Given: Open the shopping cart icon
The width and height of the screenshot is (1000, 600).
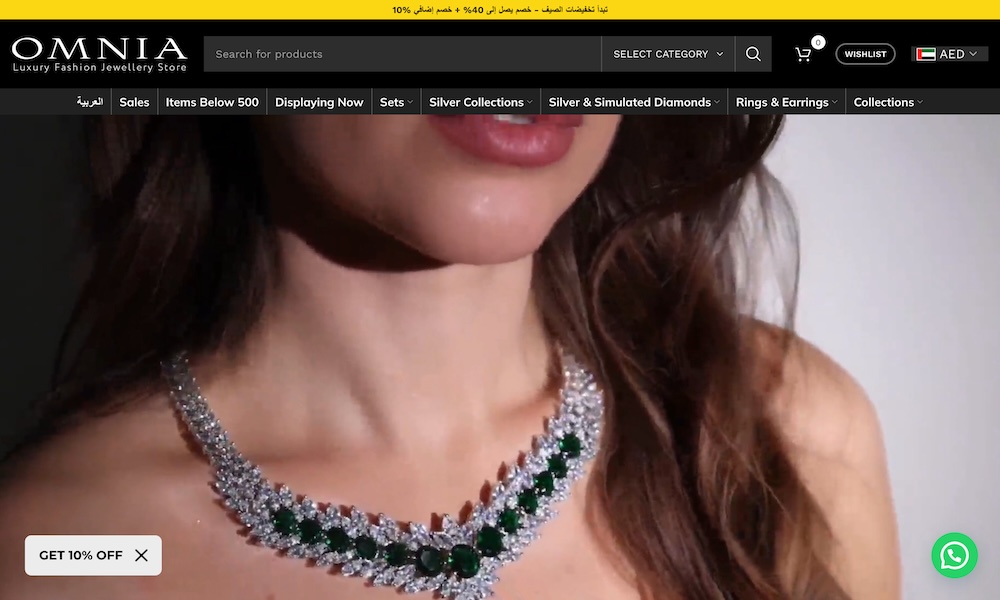Looking at the screenshot, I should click(803, 54).
